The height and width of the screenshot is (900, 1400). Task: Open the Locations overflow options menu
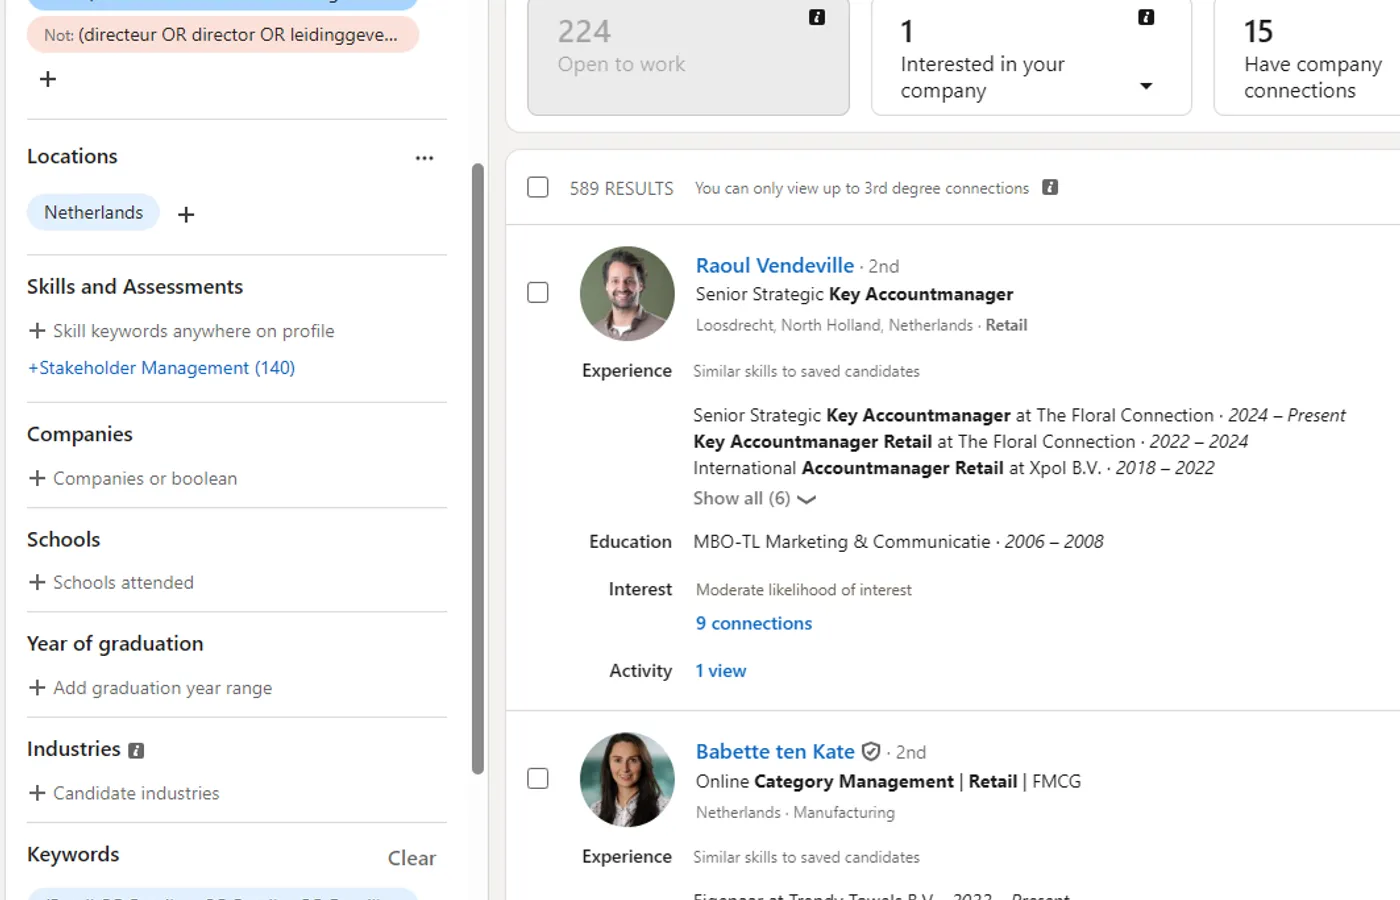point(424,158)
